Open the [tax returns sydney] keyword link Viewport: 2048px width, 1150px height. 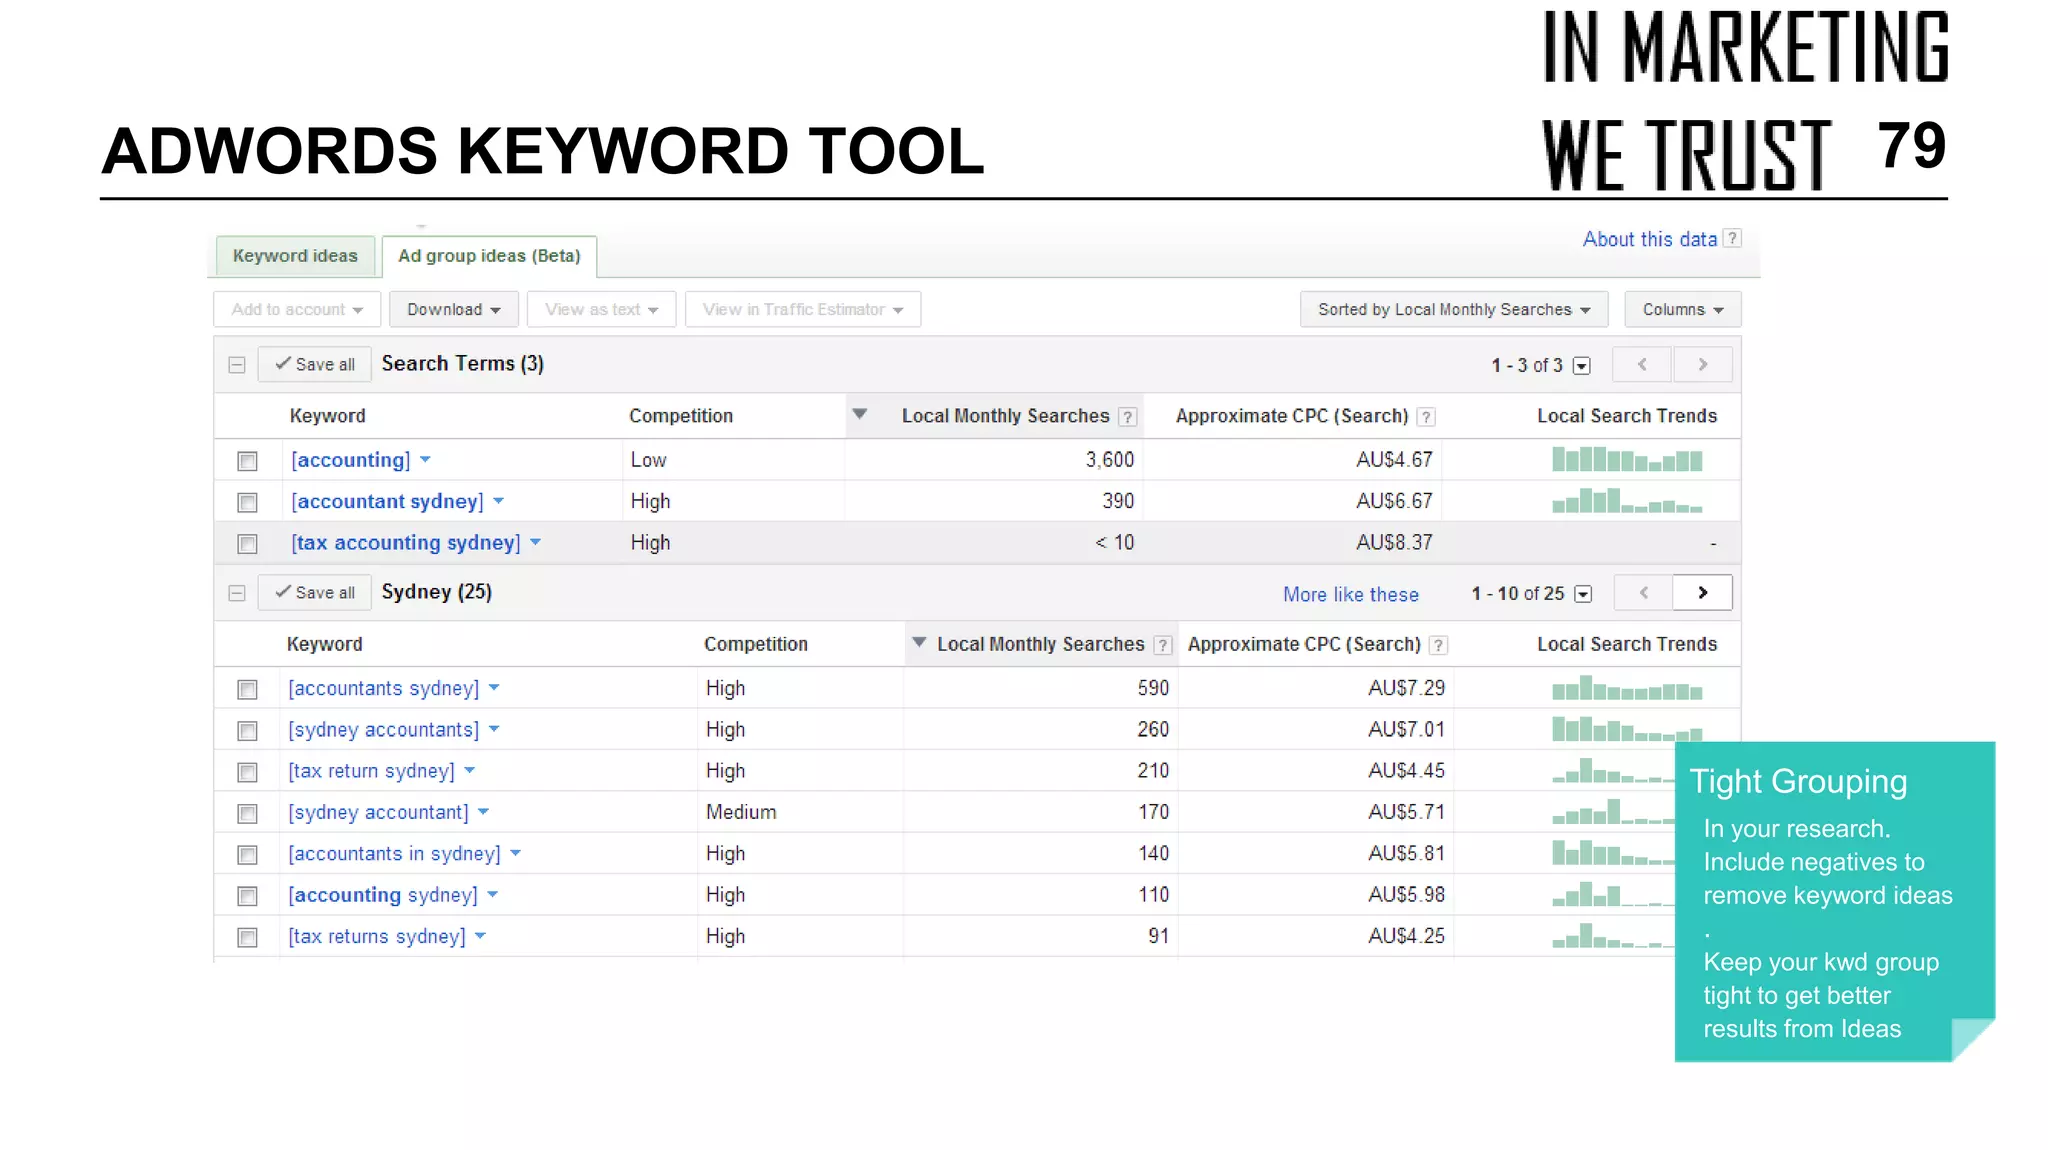pyautogui.click(x=377, y=936)
